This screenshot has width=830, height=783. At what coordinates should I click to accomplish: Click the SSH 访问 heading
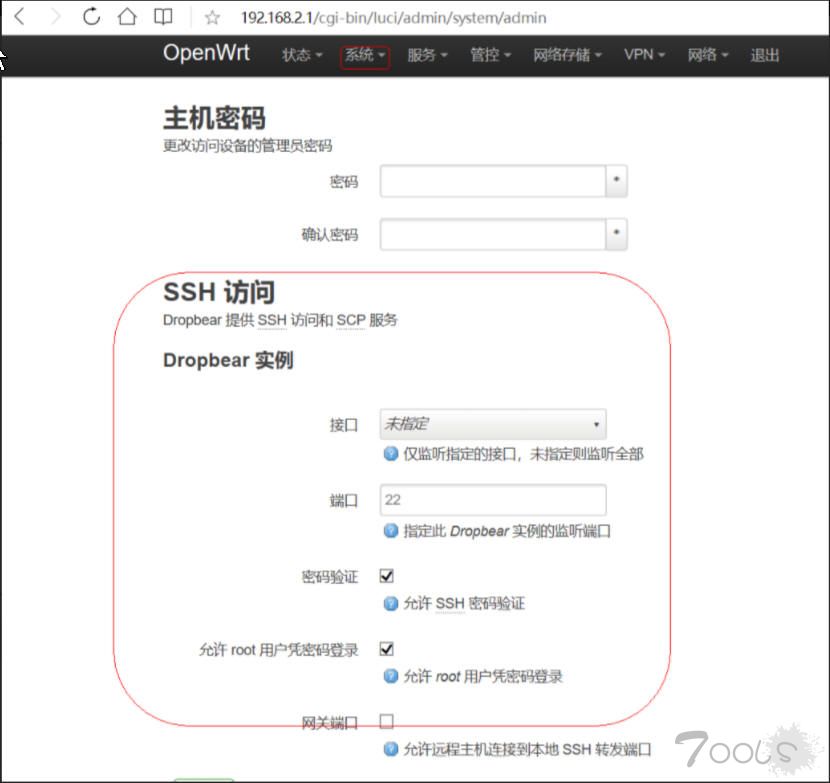219,292
